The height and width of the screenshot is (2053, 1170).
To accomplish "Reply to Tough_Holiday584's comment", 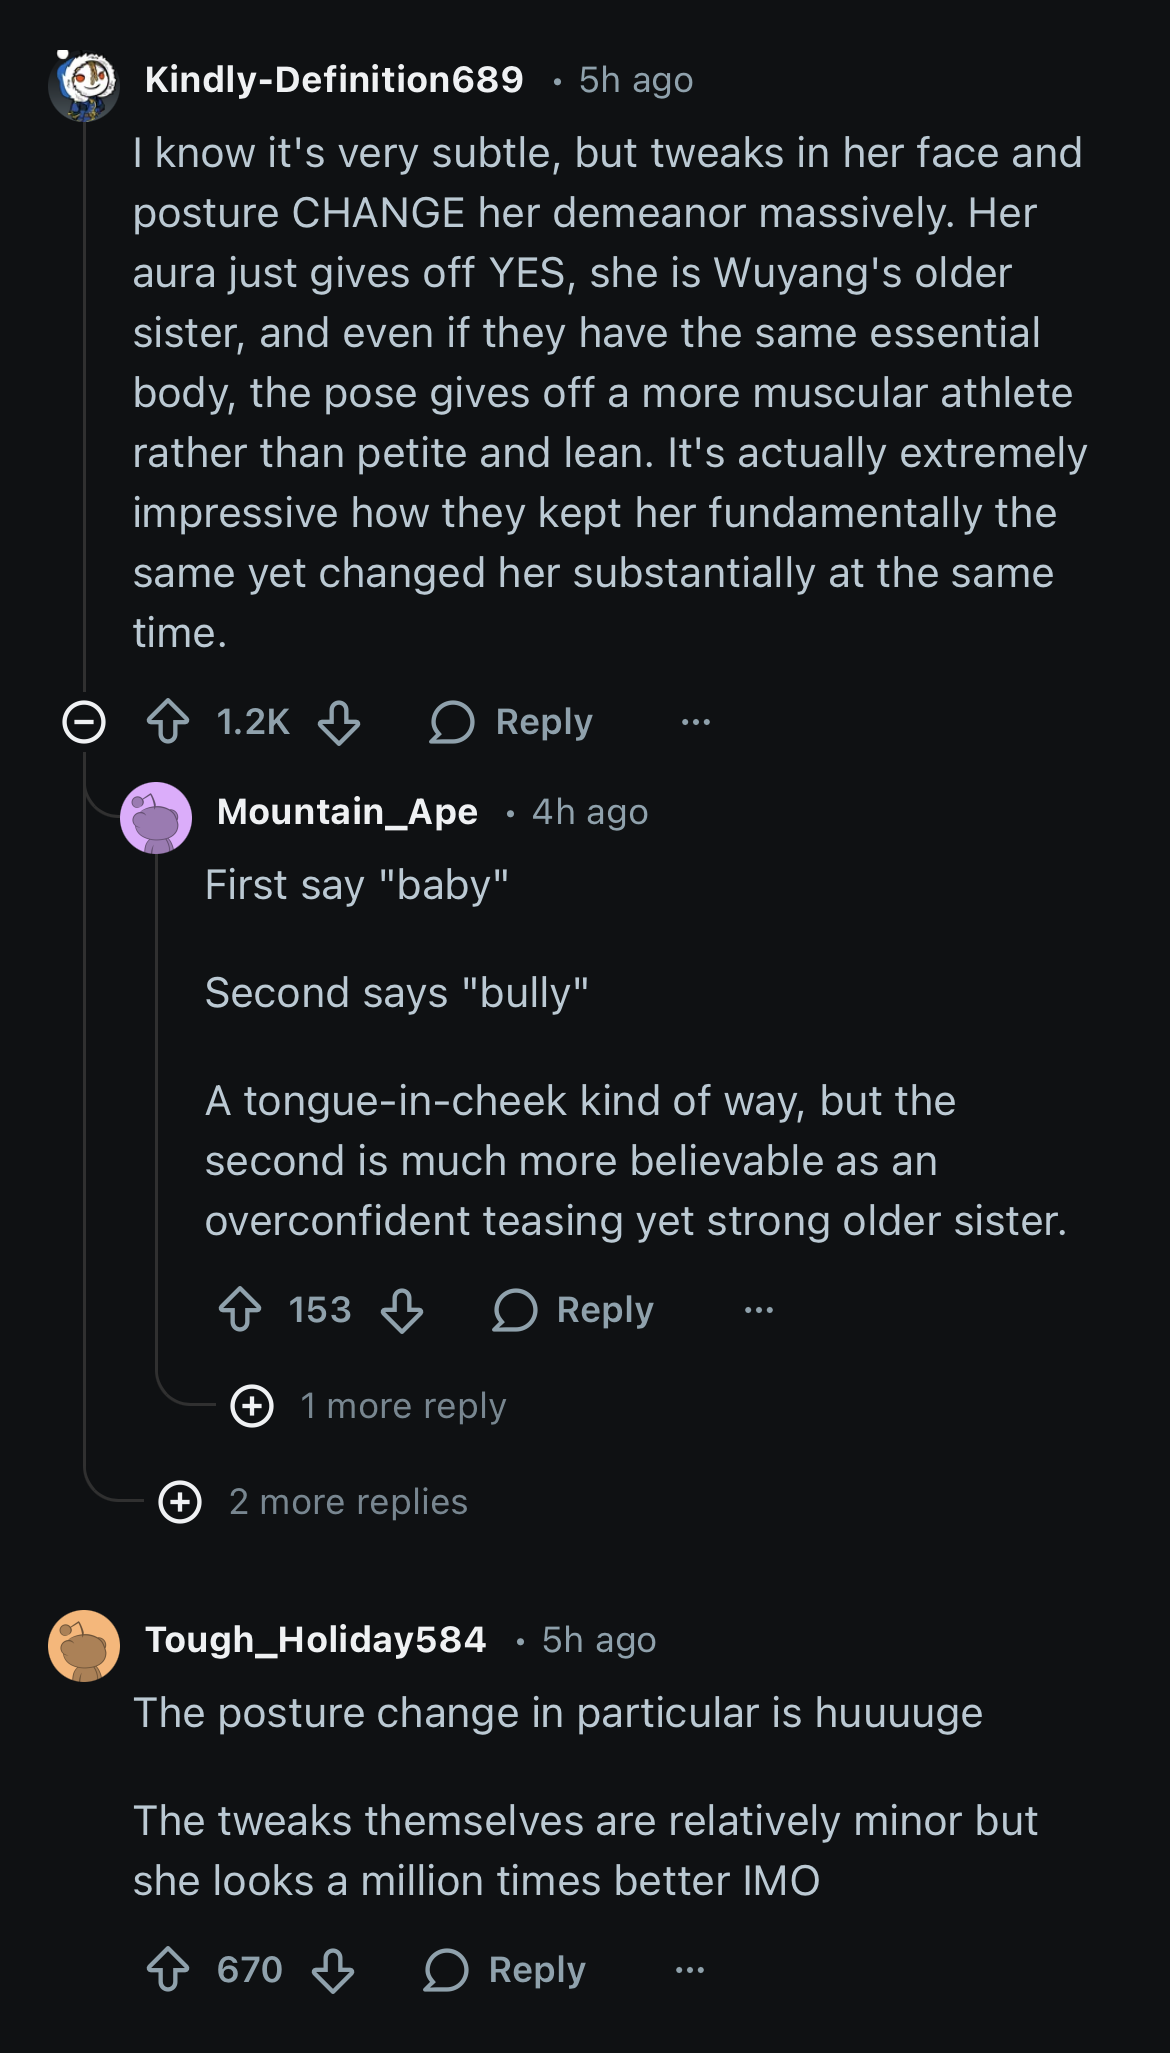I will point(506,1970).
